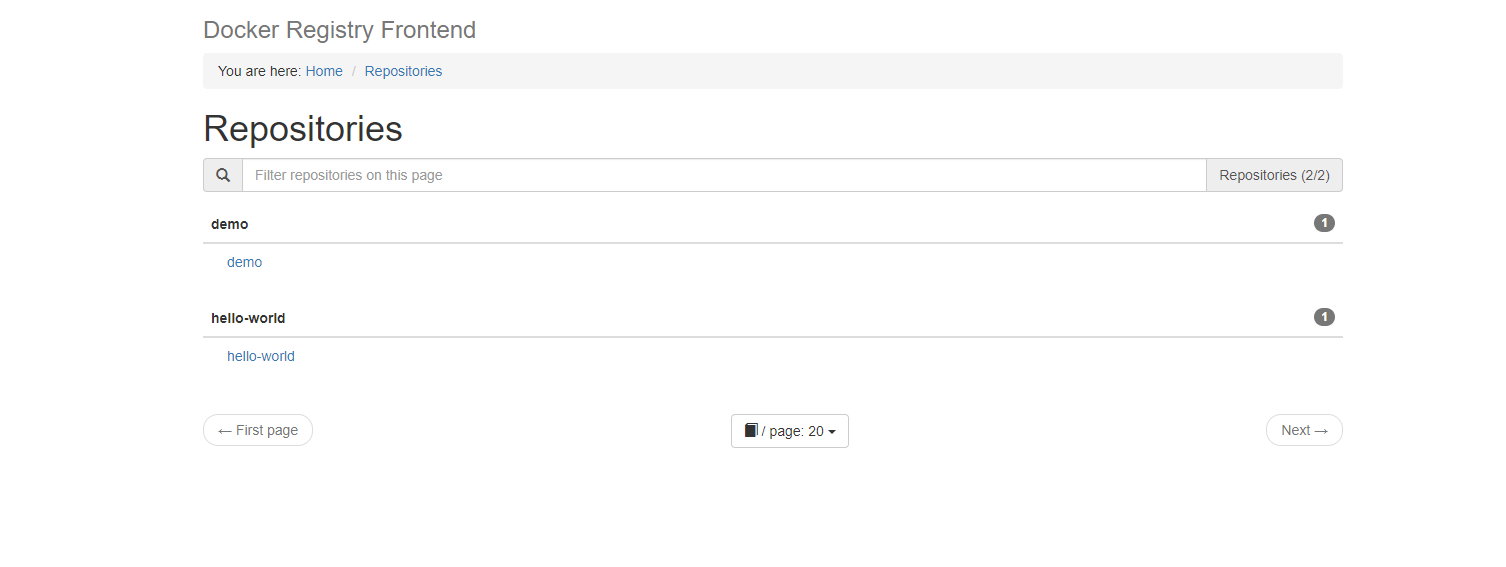Screen dimensions: 1506x567
Task: Click the count badge on demo row
Action: (1324, 223)
